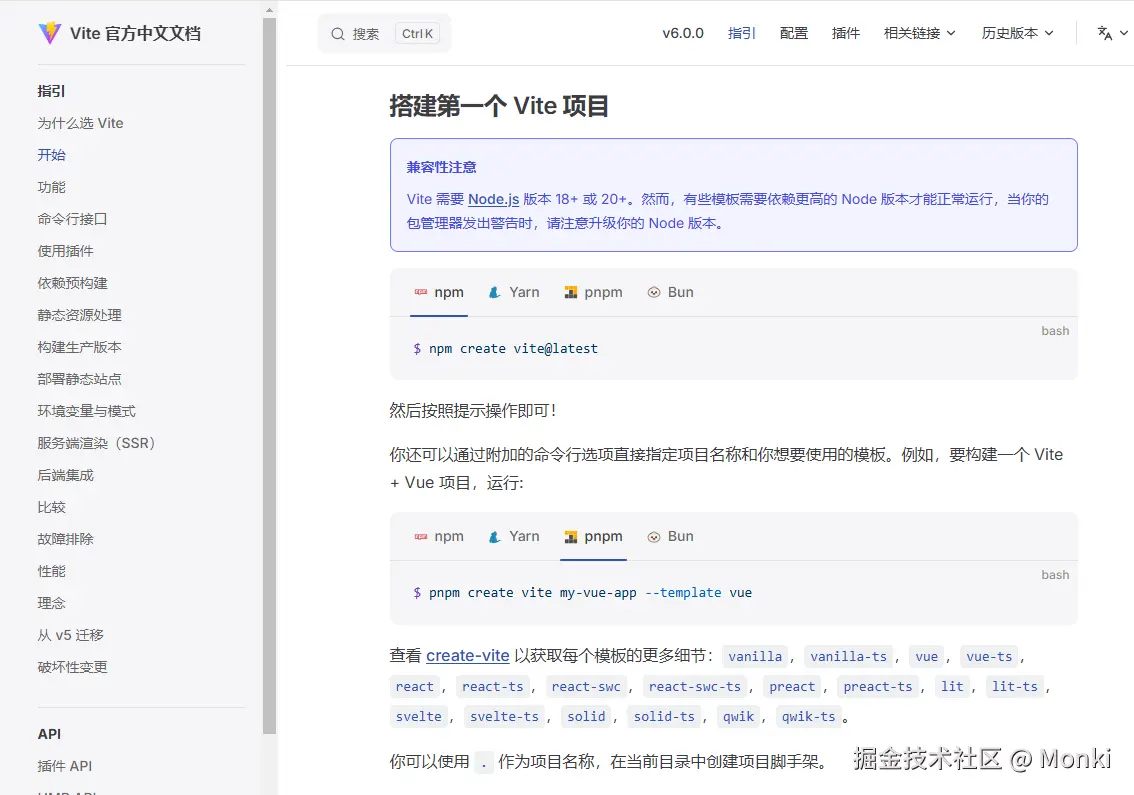
Task: Open 为什么选 Vite in sidebar
Action: point(80,123)
